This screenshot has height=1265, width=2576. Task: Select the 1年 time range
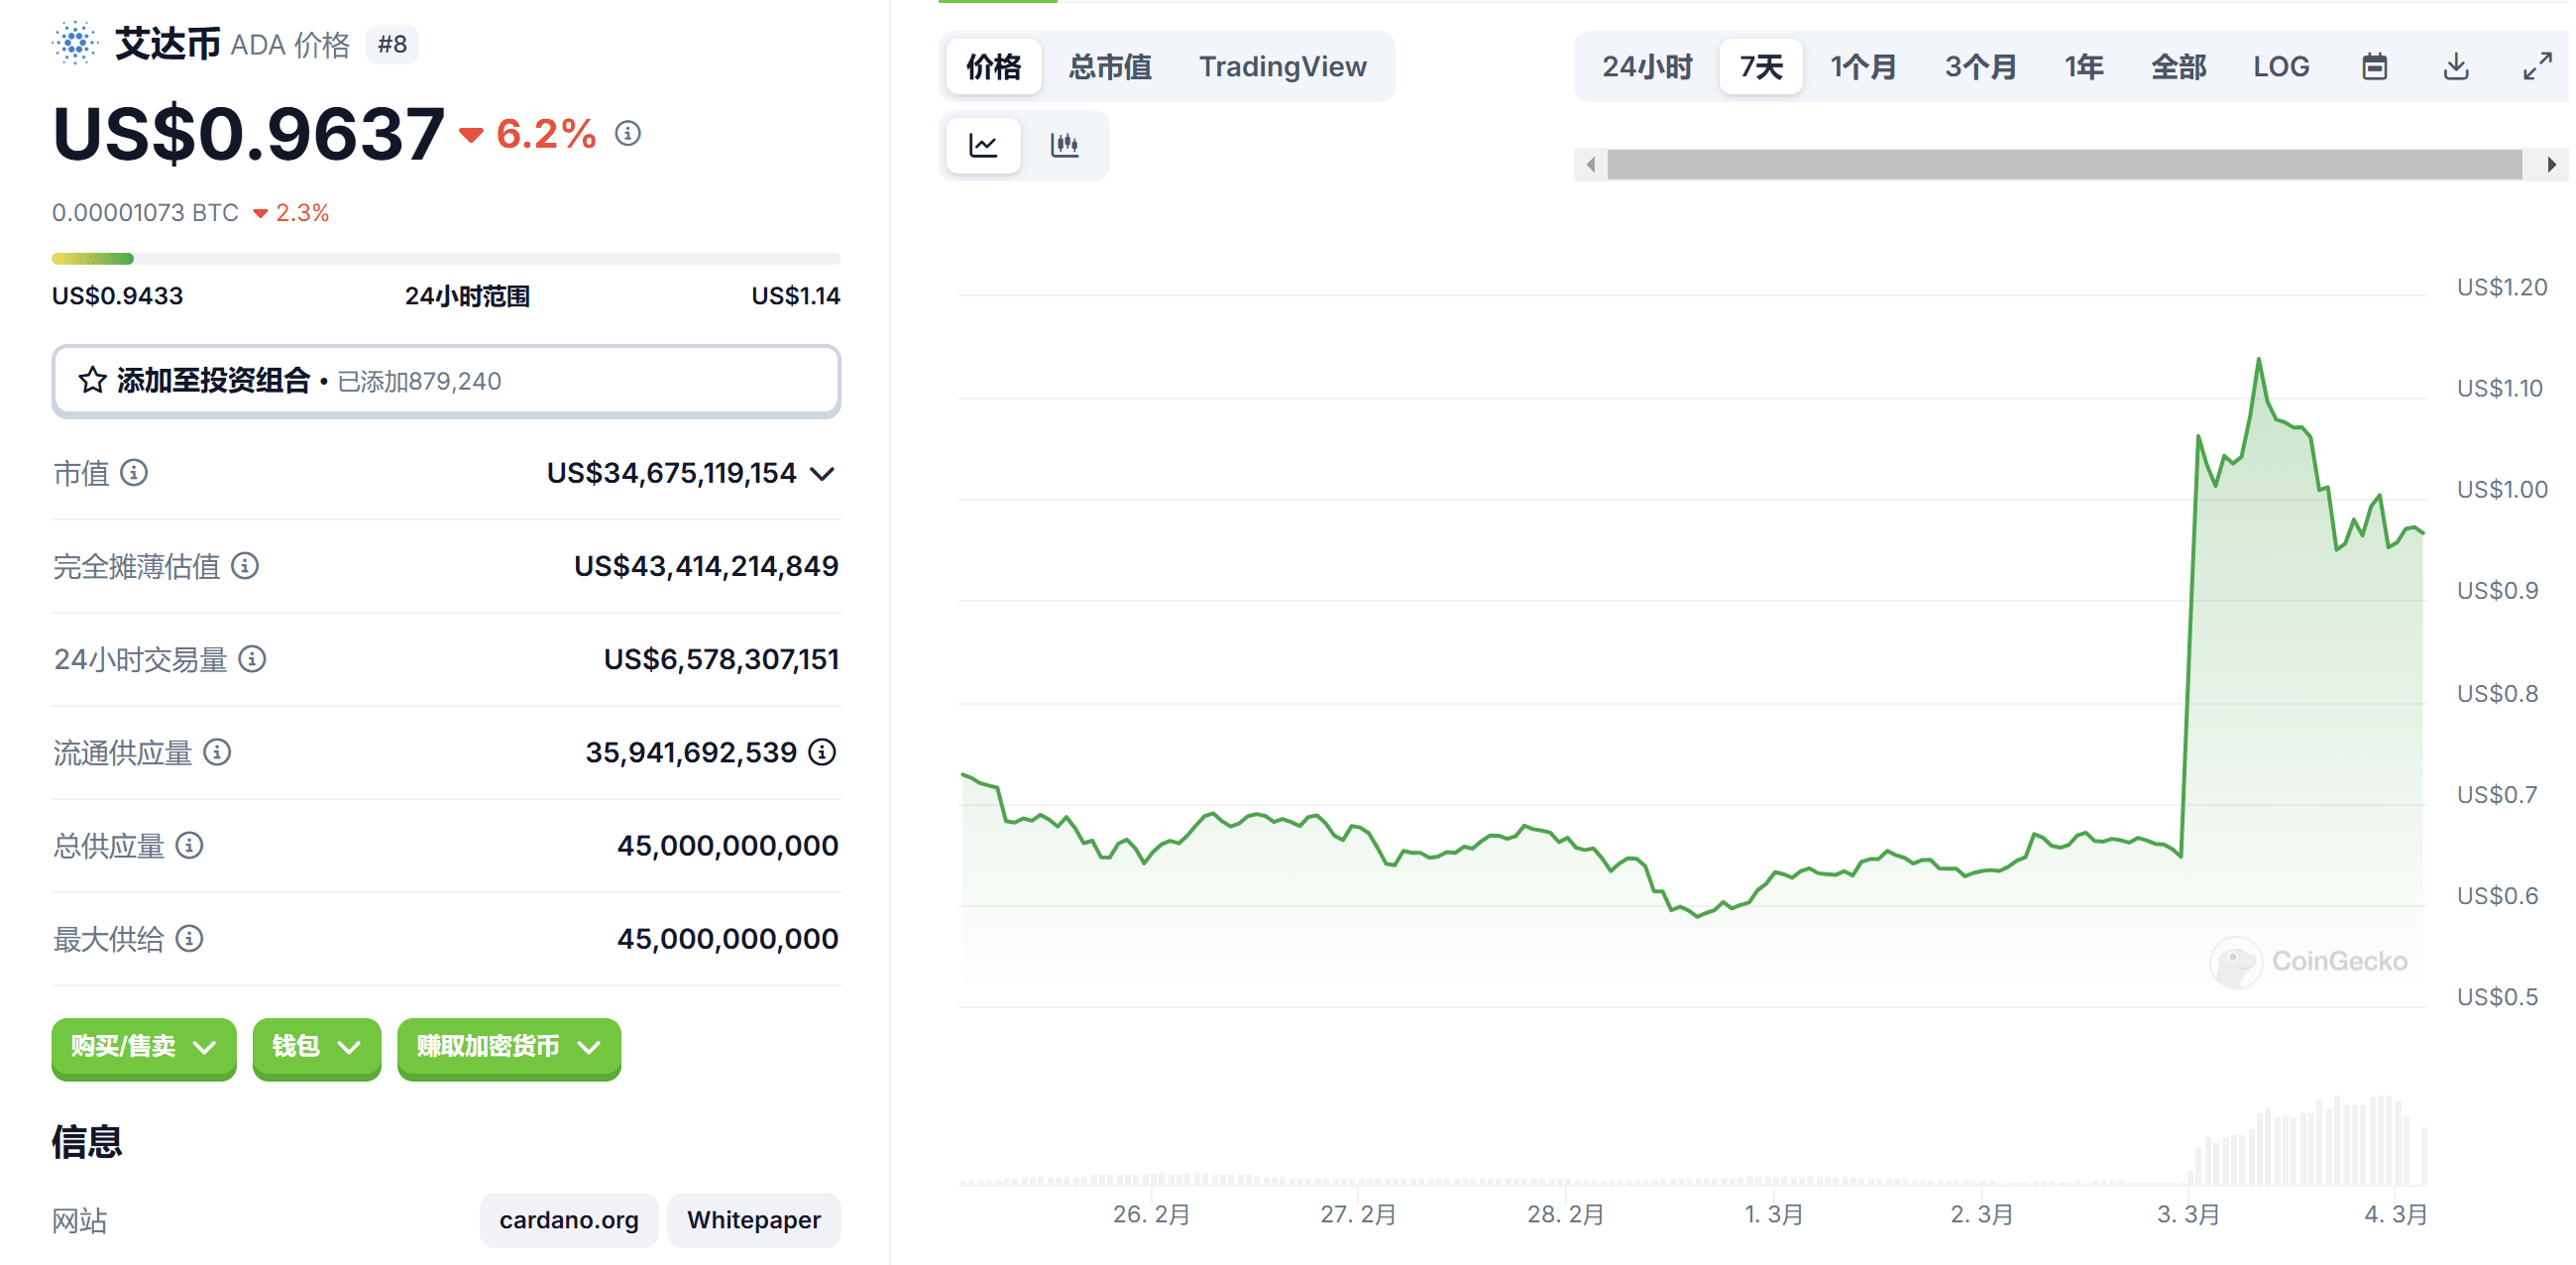click(2083, 66)
